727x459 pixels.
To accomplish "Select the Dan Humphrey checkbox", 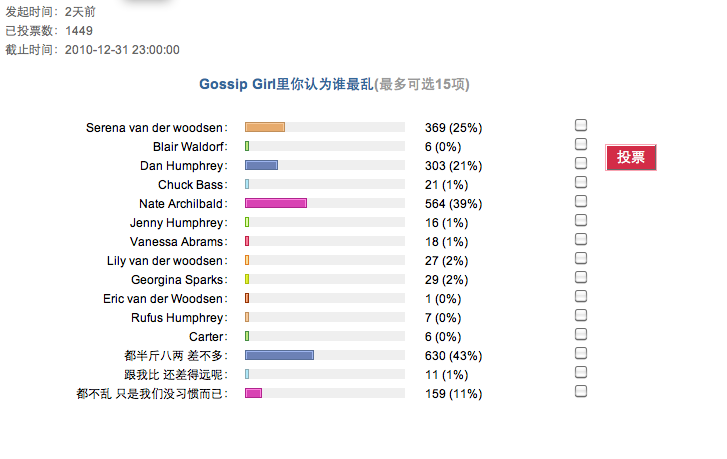I will 580,163.
